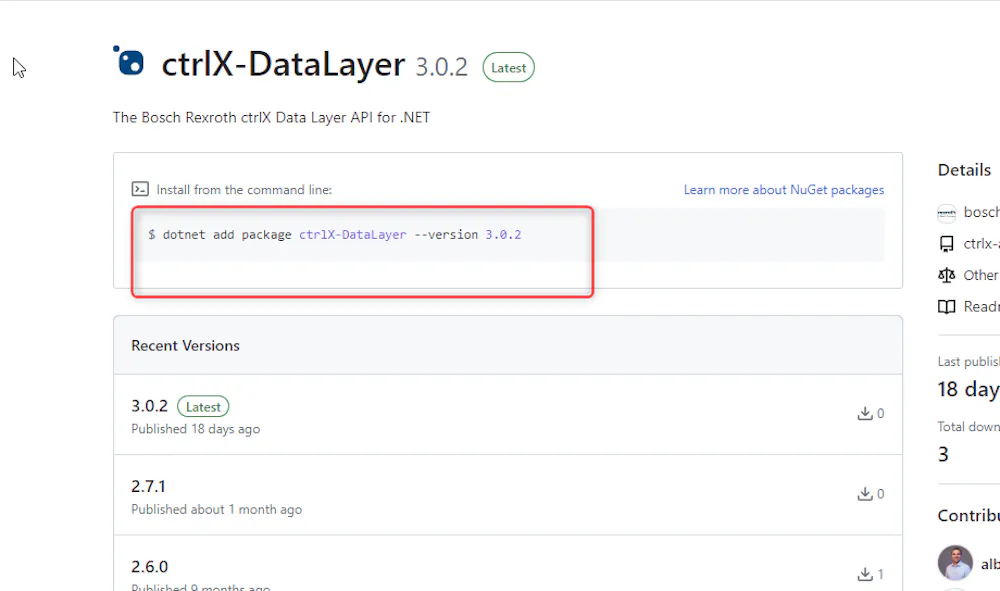Open Learn more about NuGet packages link
This screenshot has width=1000, height=591.
[784, 189]
